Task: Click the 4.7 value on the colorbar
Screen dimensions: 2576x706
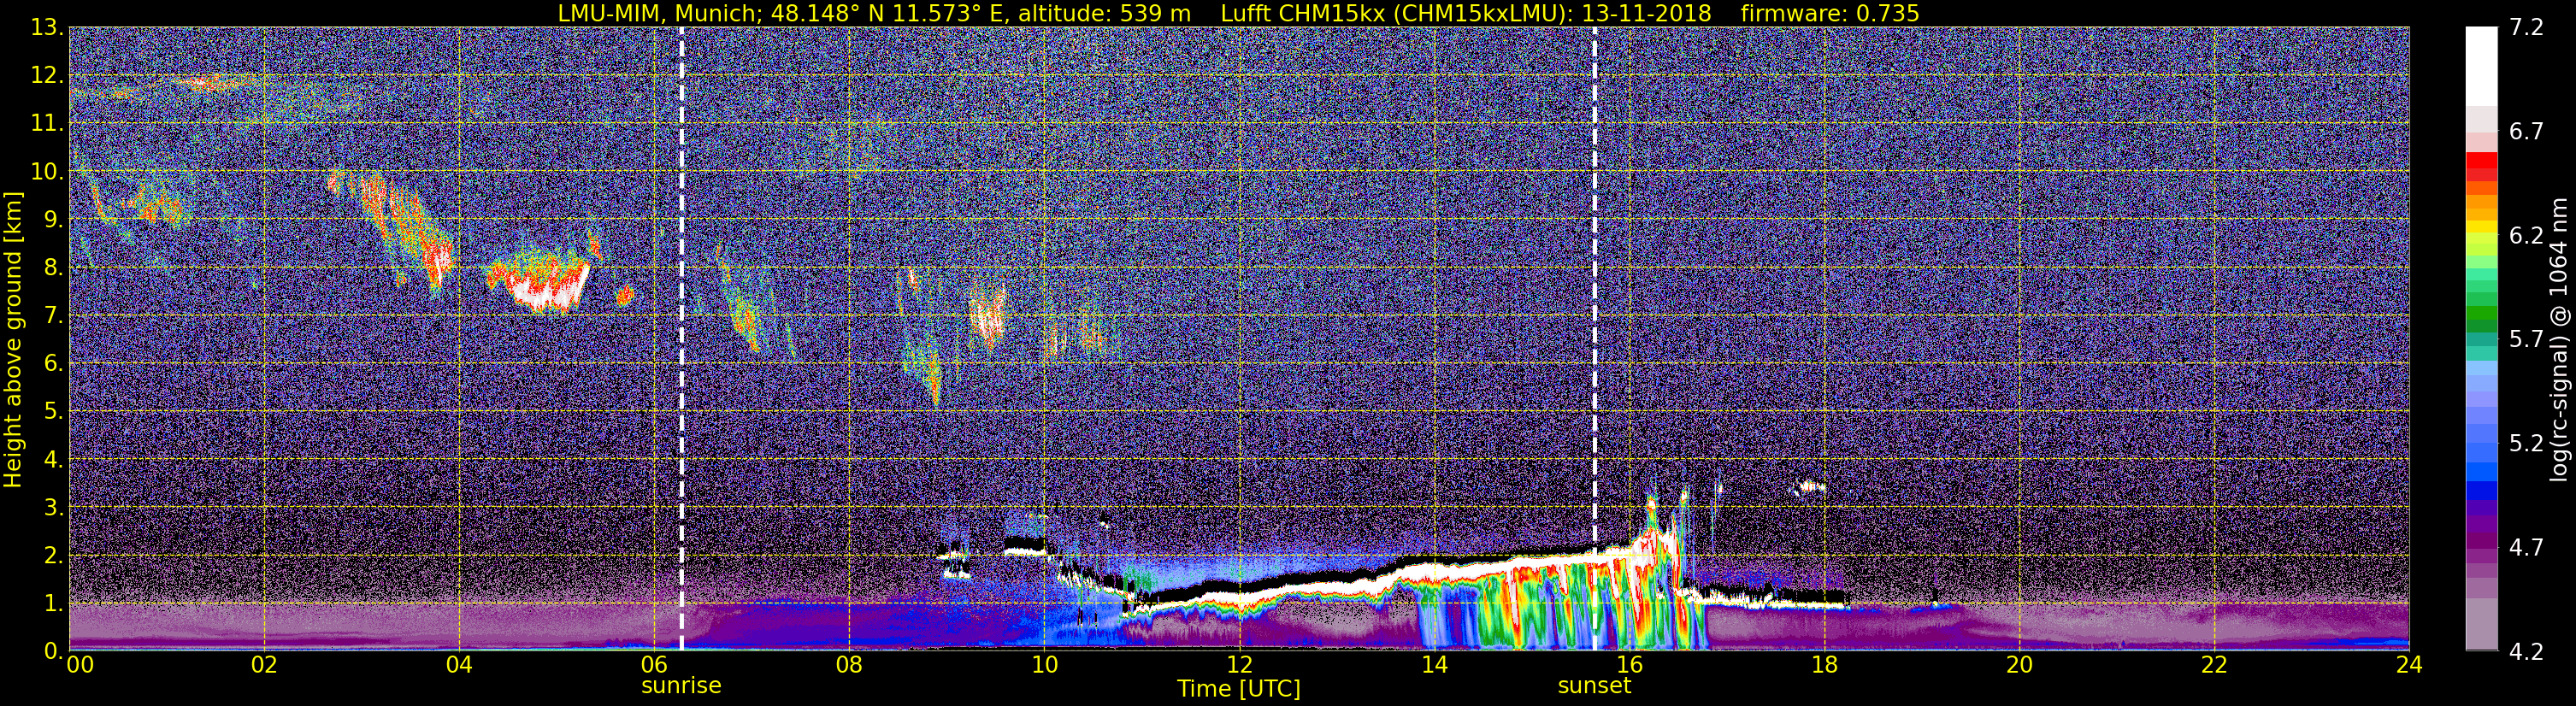Action: [x=2526, y=548]
